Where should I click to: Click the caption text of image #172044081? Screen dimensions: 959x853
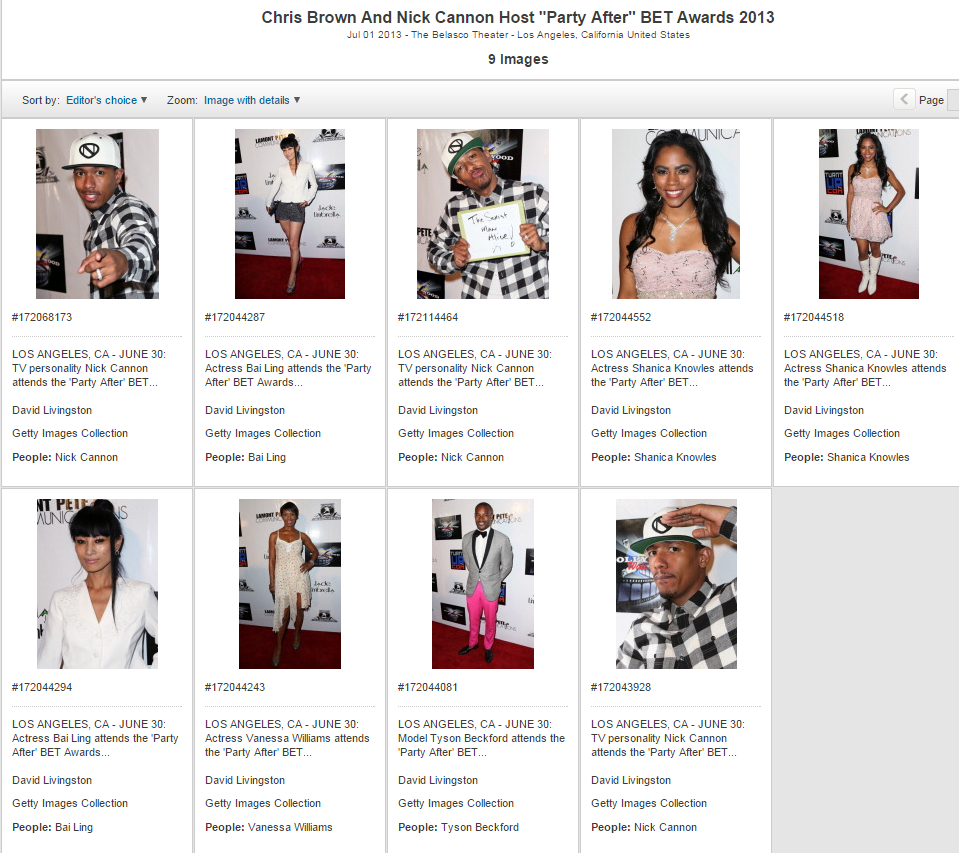click(481, 738)
